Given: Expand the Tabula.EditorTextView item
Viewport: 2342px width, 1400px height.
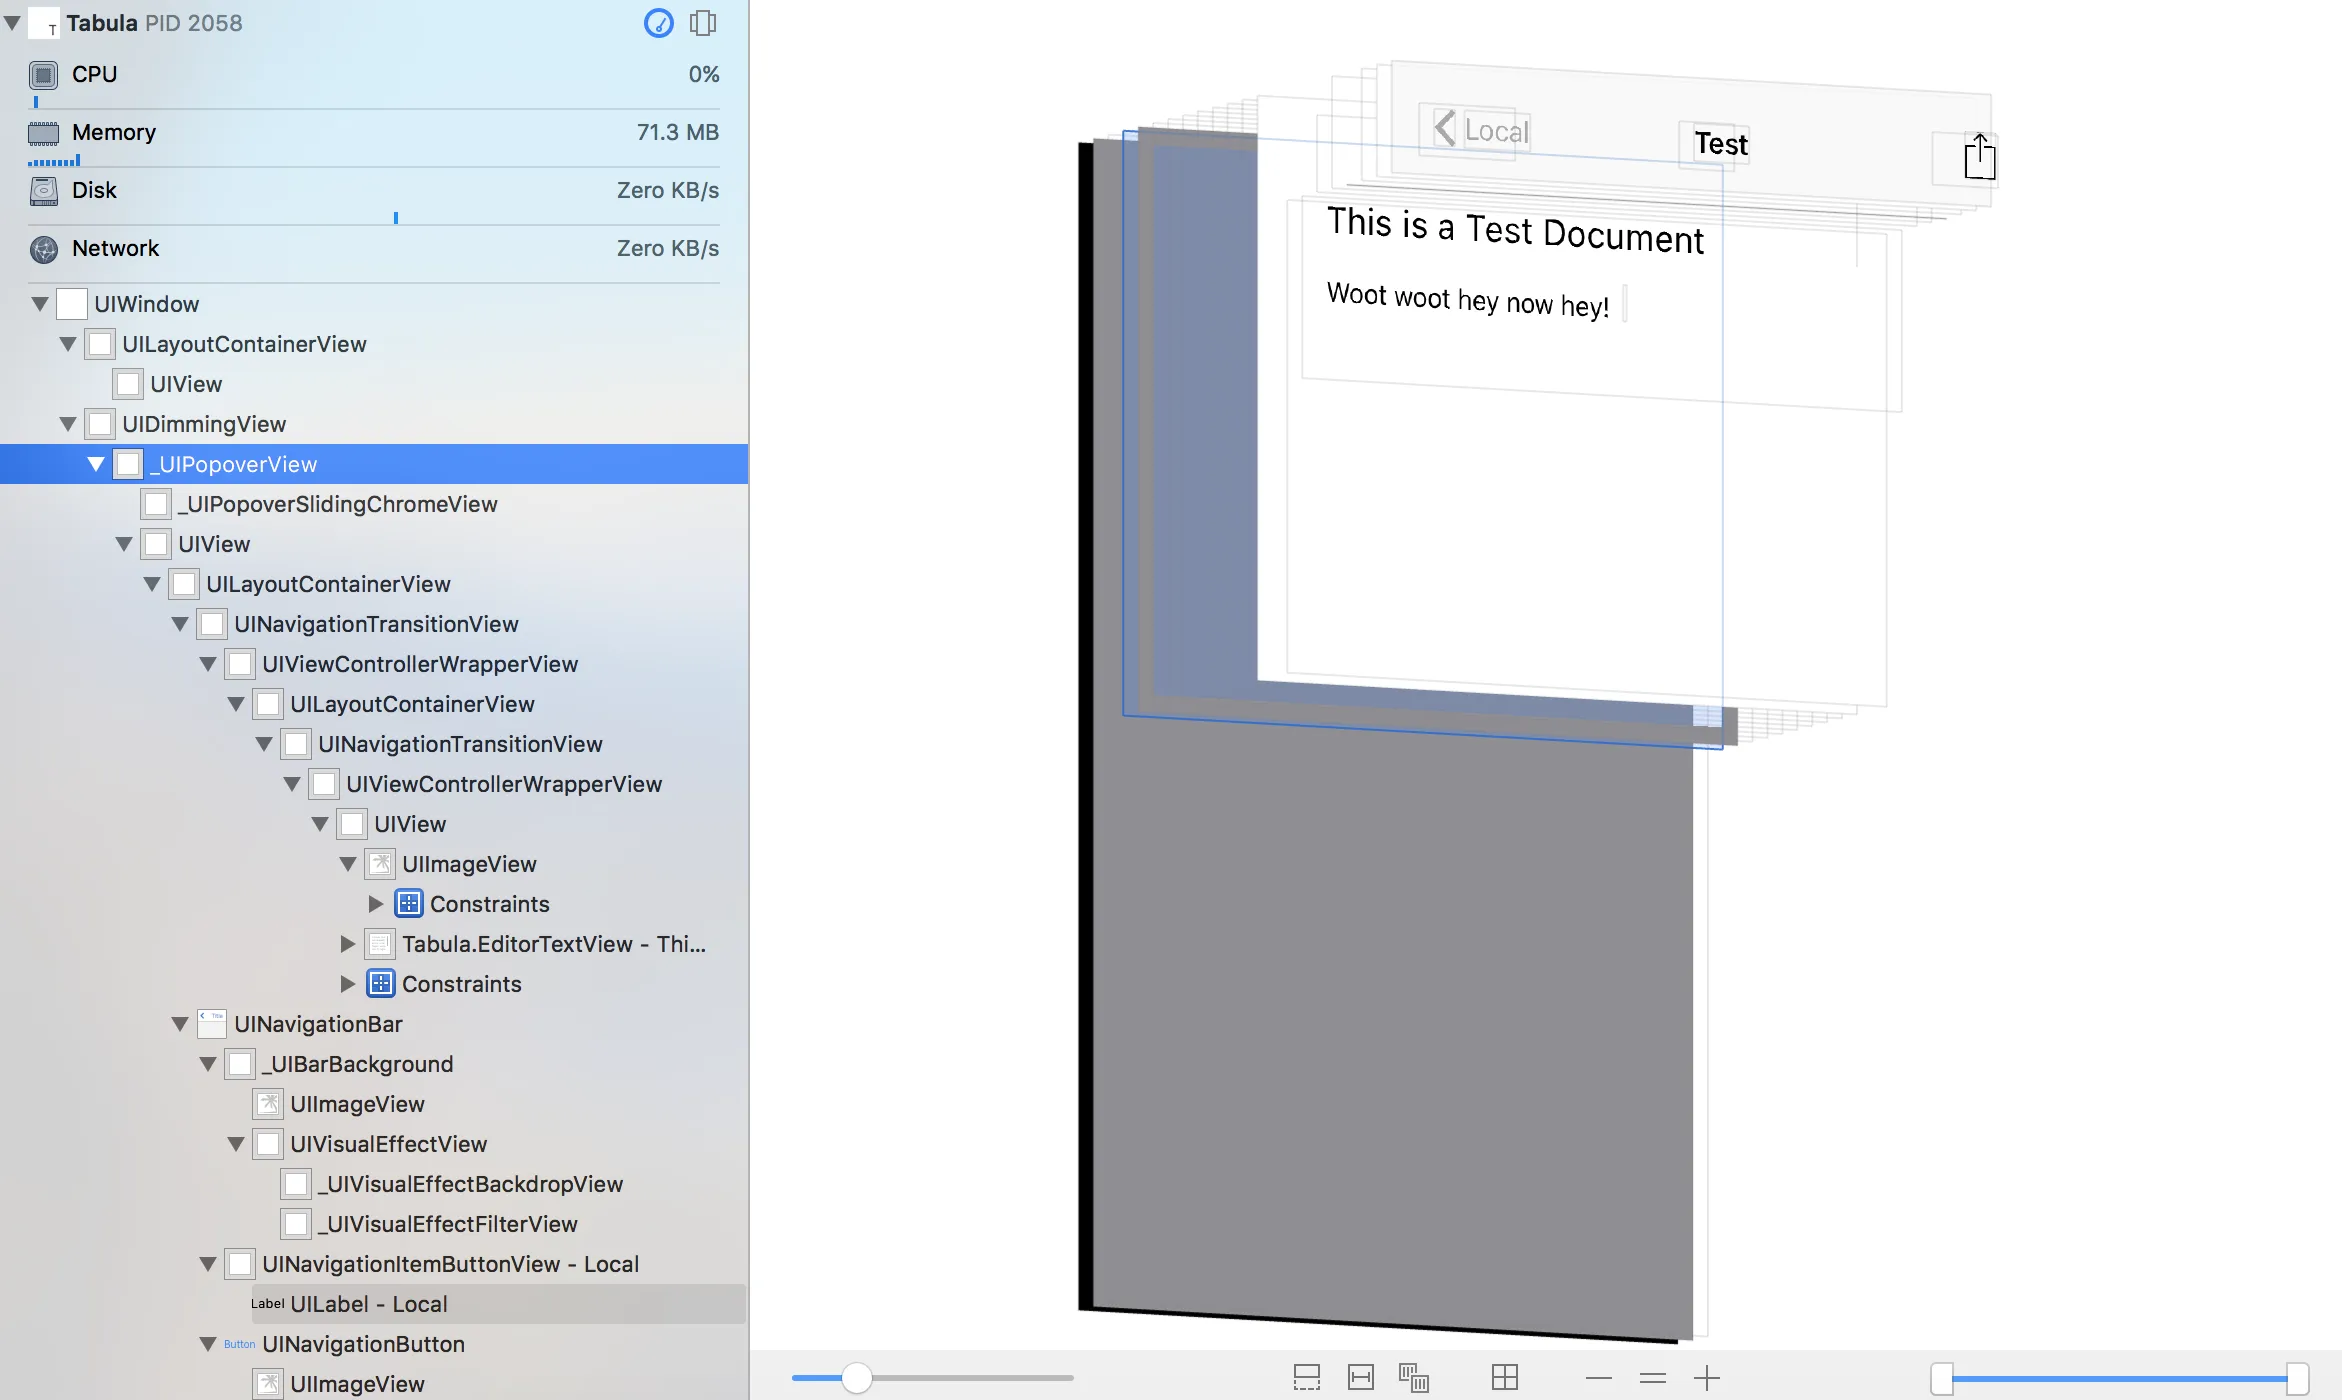Looking at the screenshot, I should coord(348,944).
